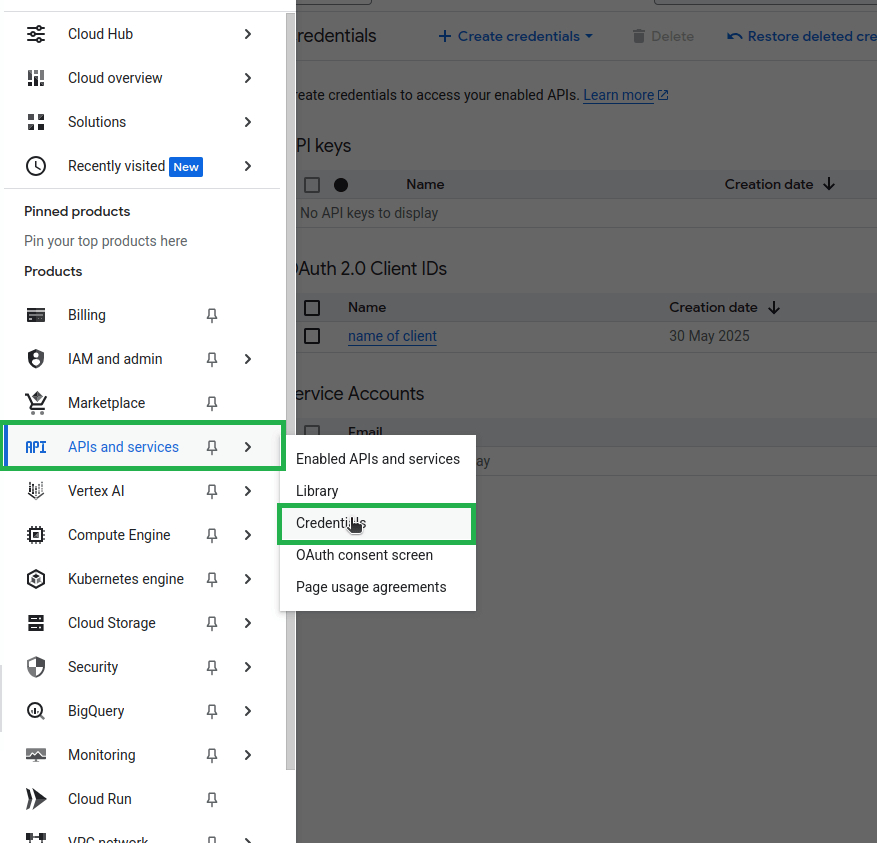The width and height of the screenshot is (877, 843).
Task: Open Compute Engine via its chip icon
Action: pyautogui.click(x=36, y=535)
